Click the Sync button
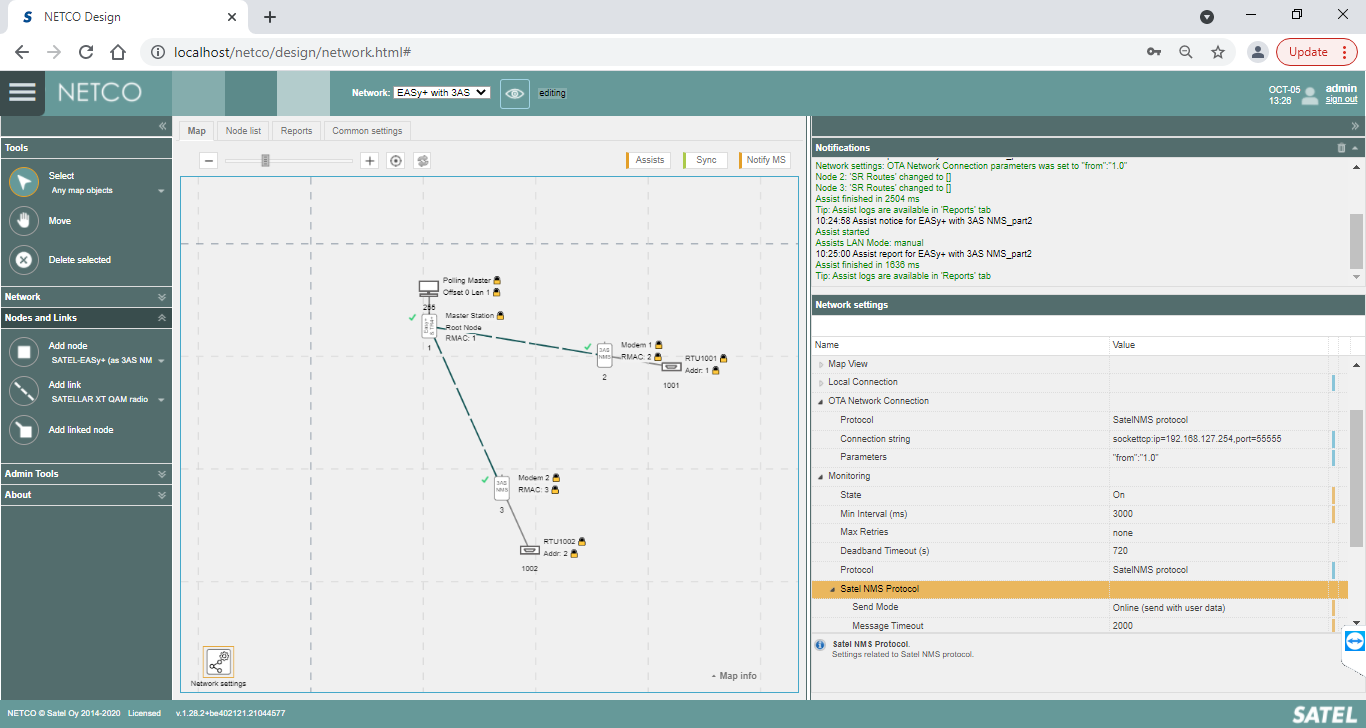Image resolution: width=1366 pixels, height=728 pixels. 706,160
